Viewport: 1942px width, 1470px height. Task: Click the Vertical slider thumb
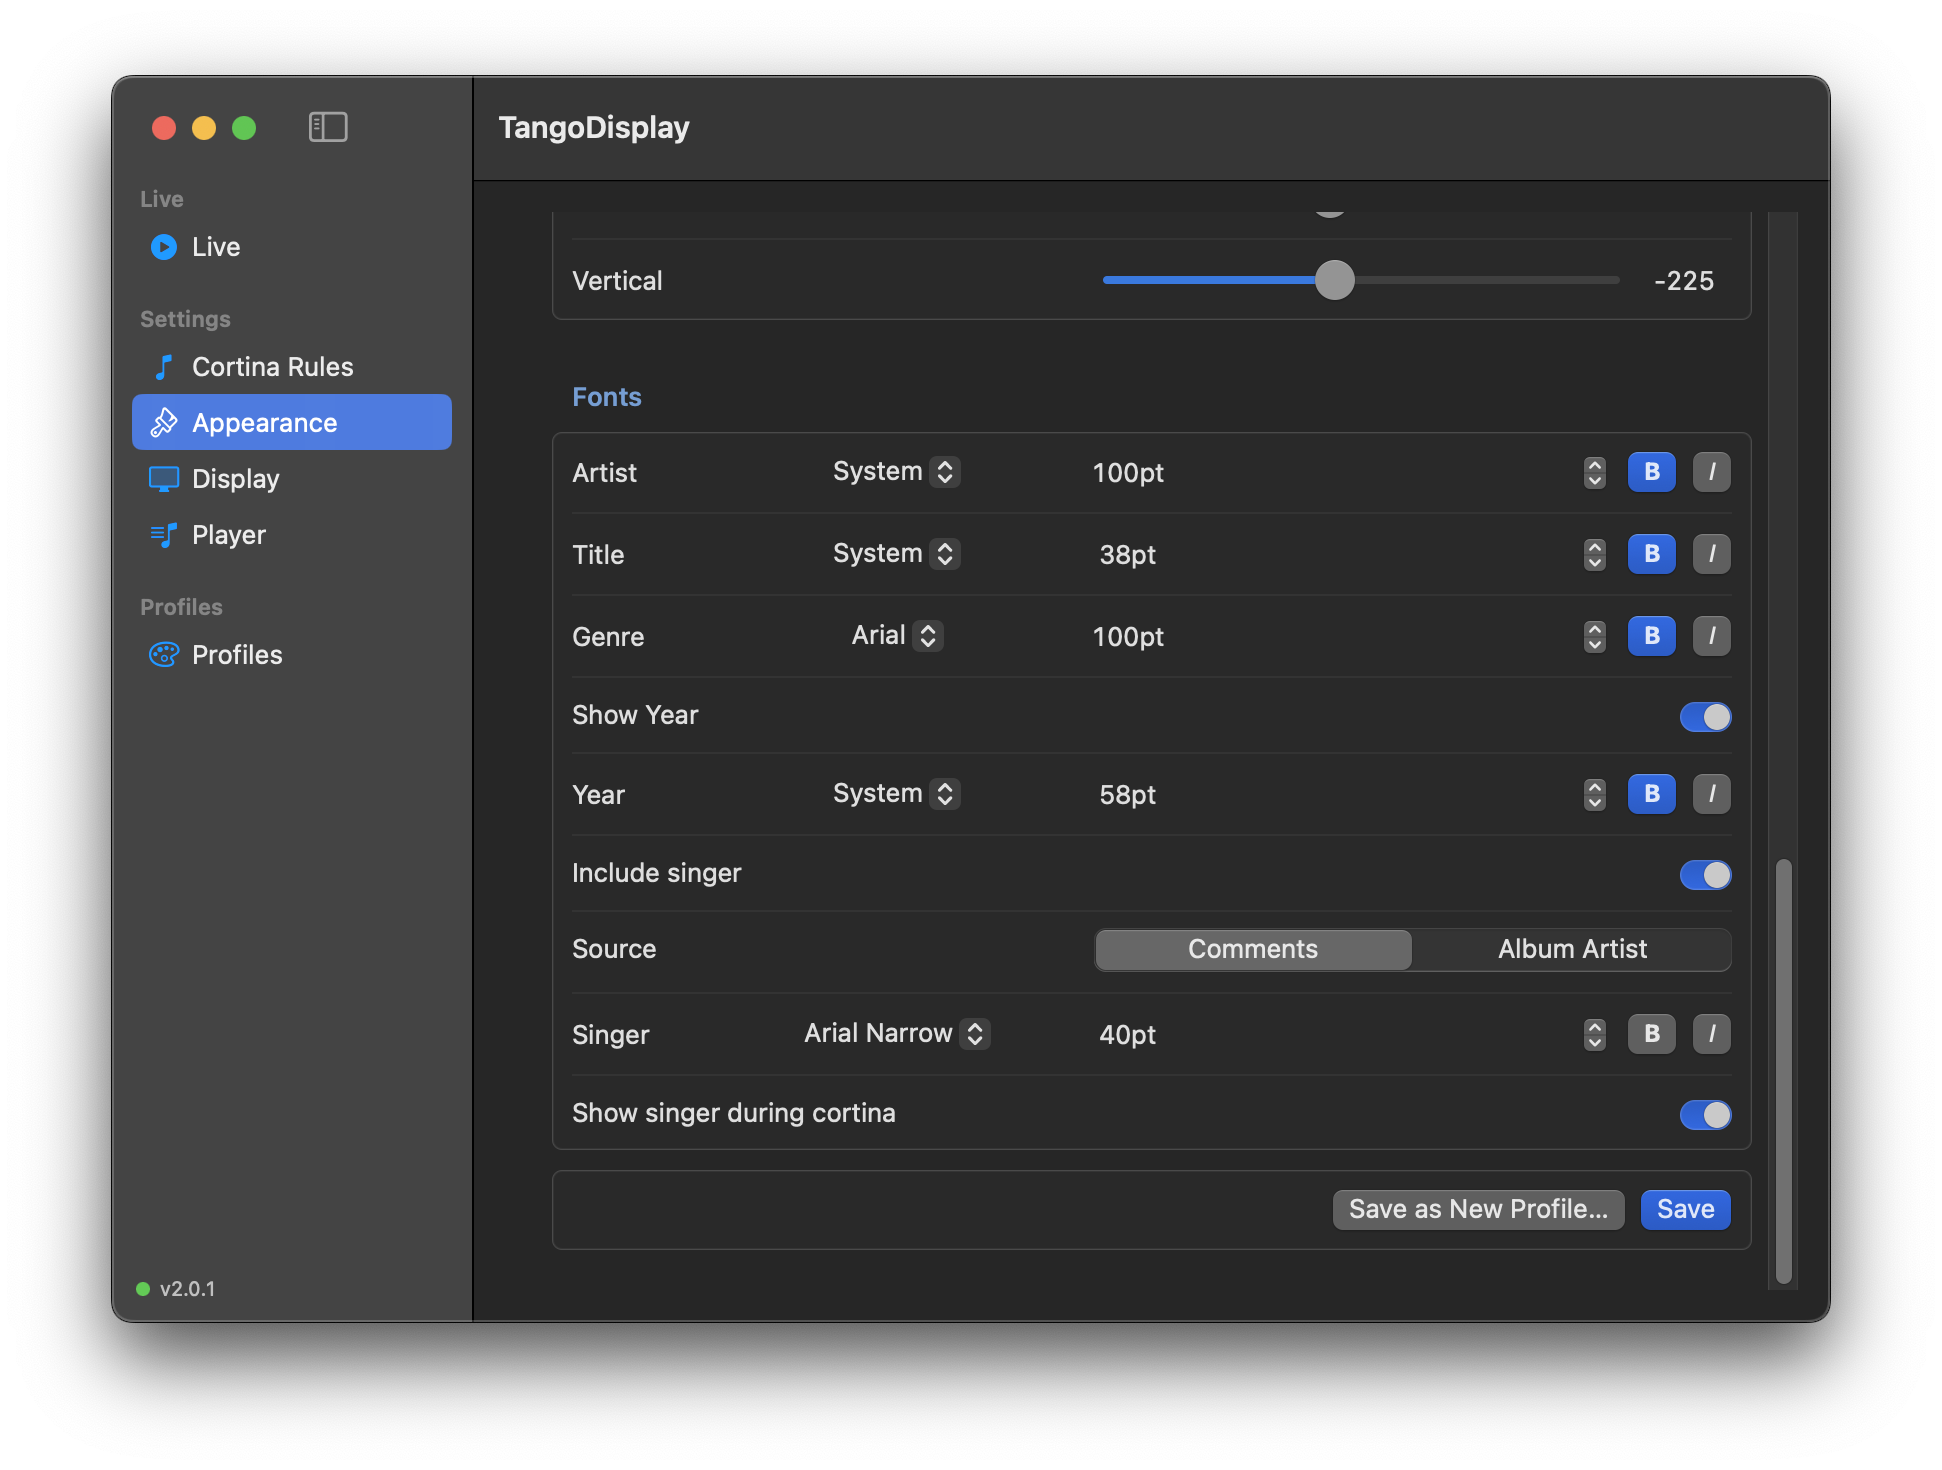(x=1334, y=280)
